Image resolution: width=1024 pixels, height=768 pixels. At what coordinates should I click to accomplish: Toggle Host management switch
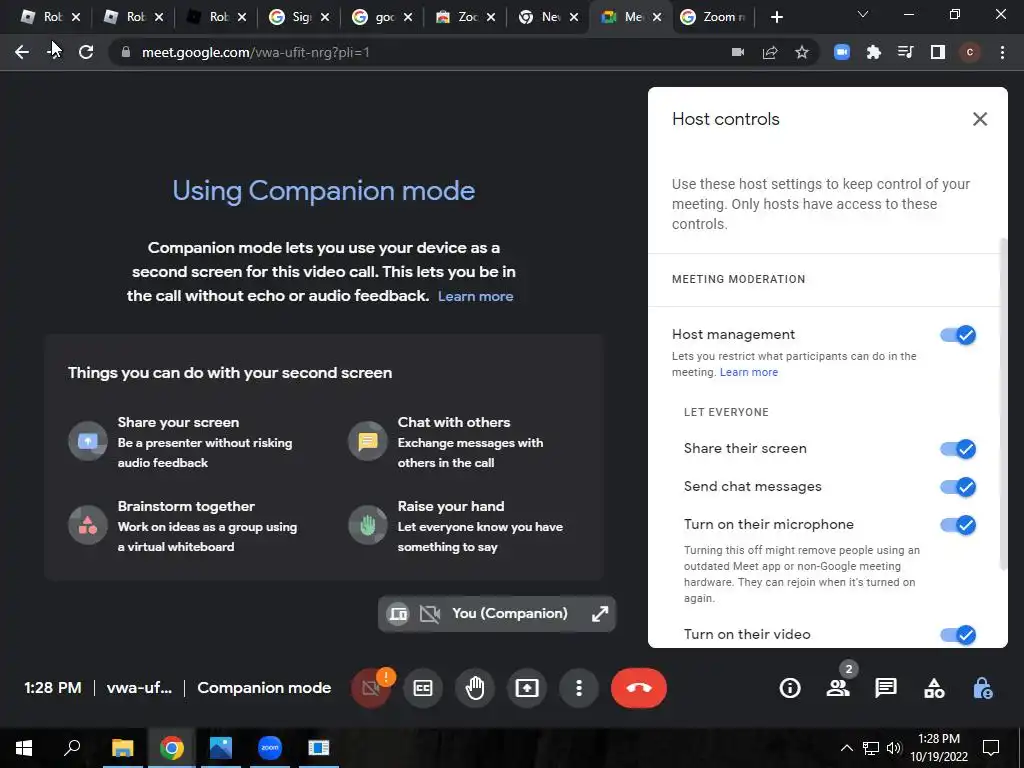click(957, 335)
